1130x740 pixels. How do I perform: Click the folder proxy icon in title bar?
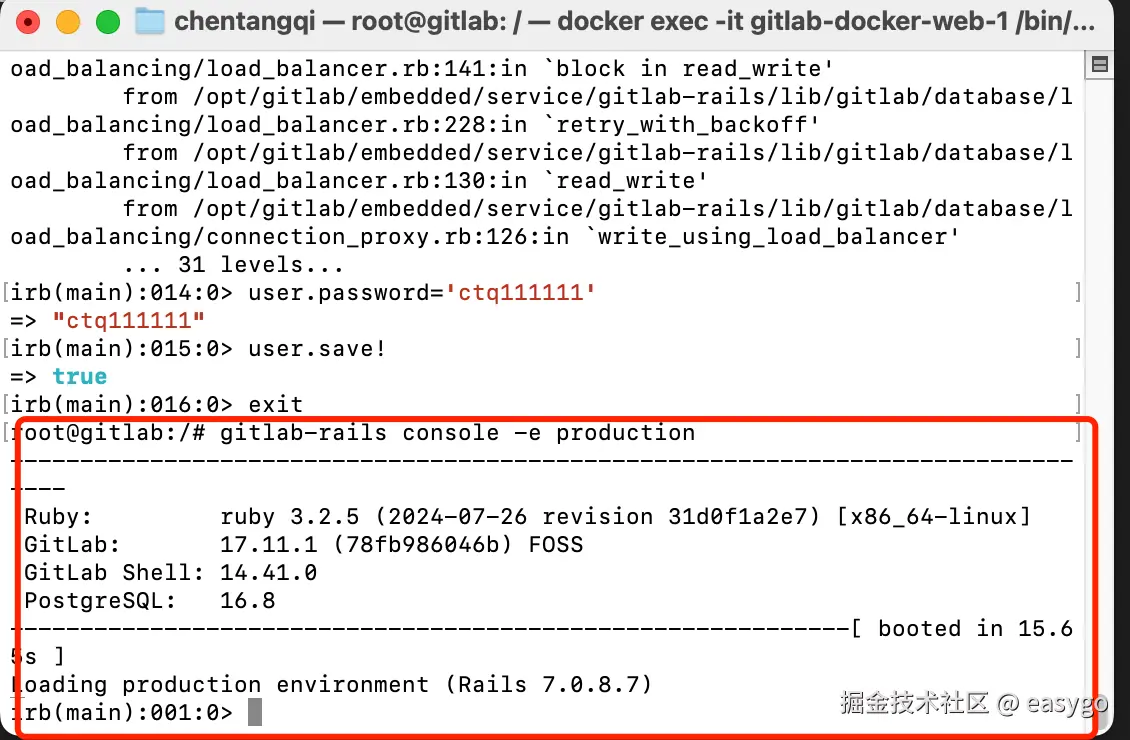(150, 21)
